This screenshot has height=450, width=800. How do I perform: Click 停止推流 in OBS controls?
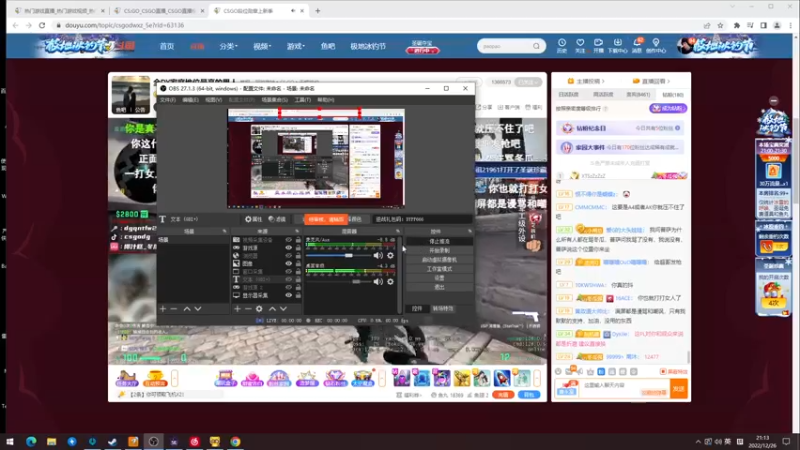[x=439, y=241]
